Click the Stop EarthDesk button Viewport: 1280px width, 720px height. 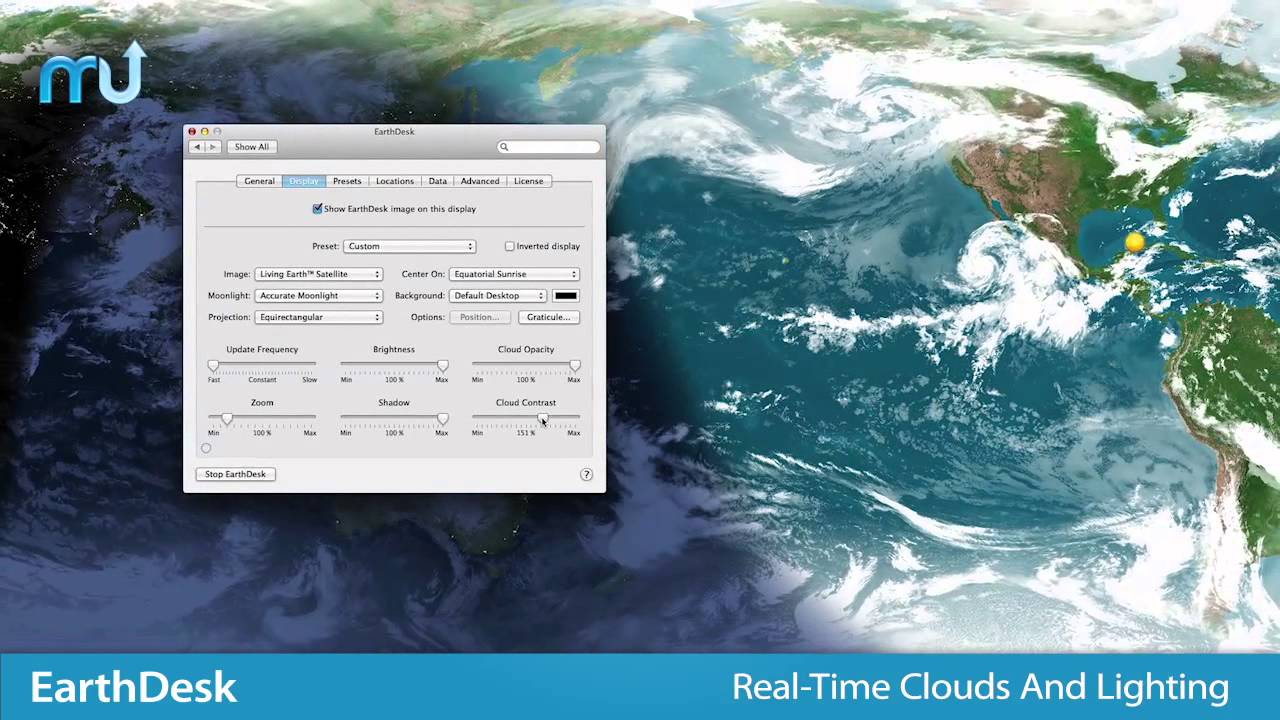[235, 474]
